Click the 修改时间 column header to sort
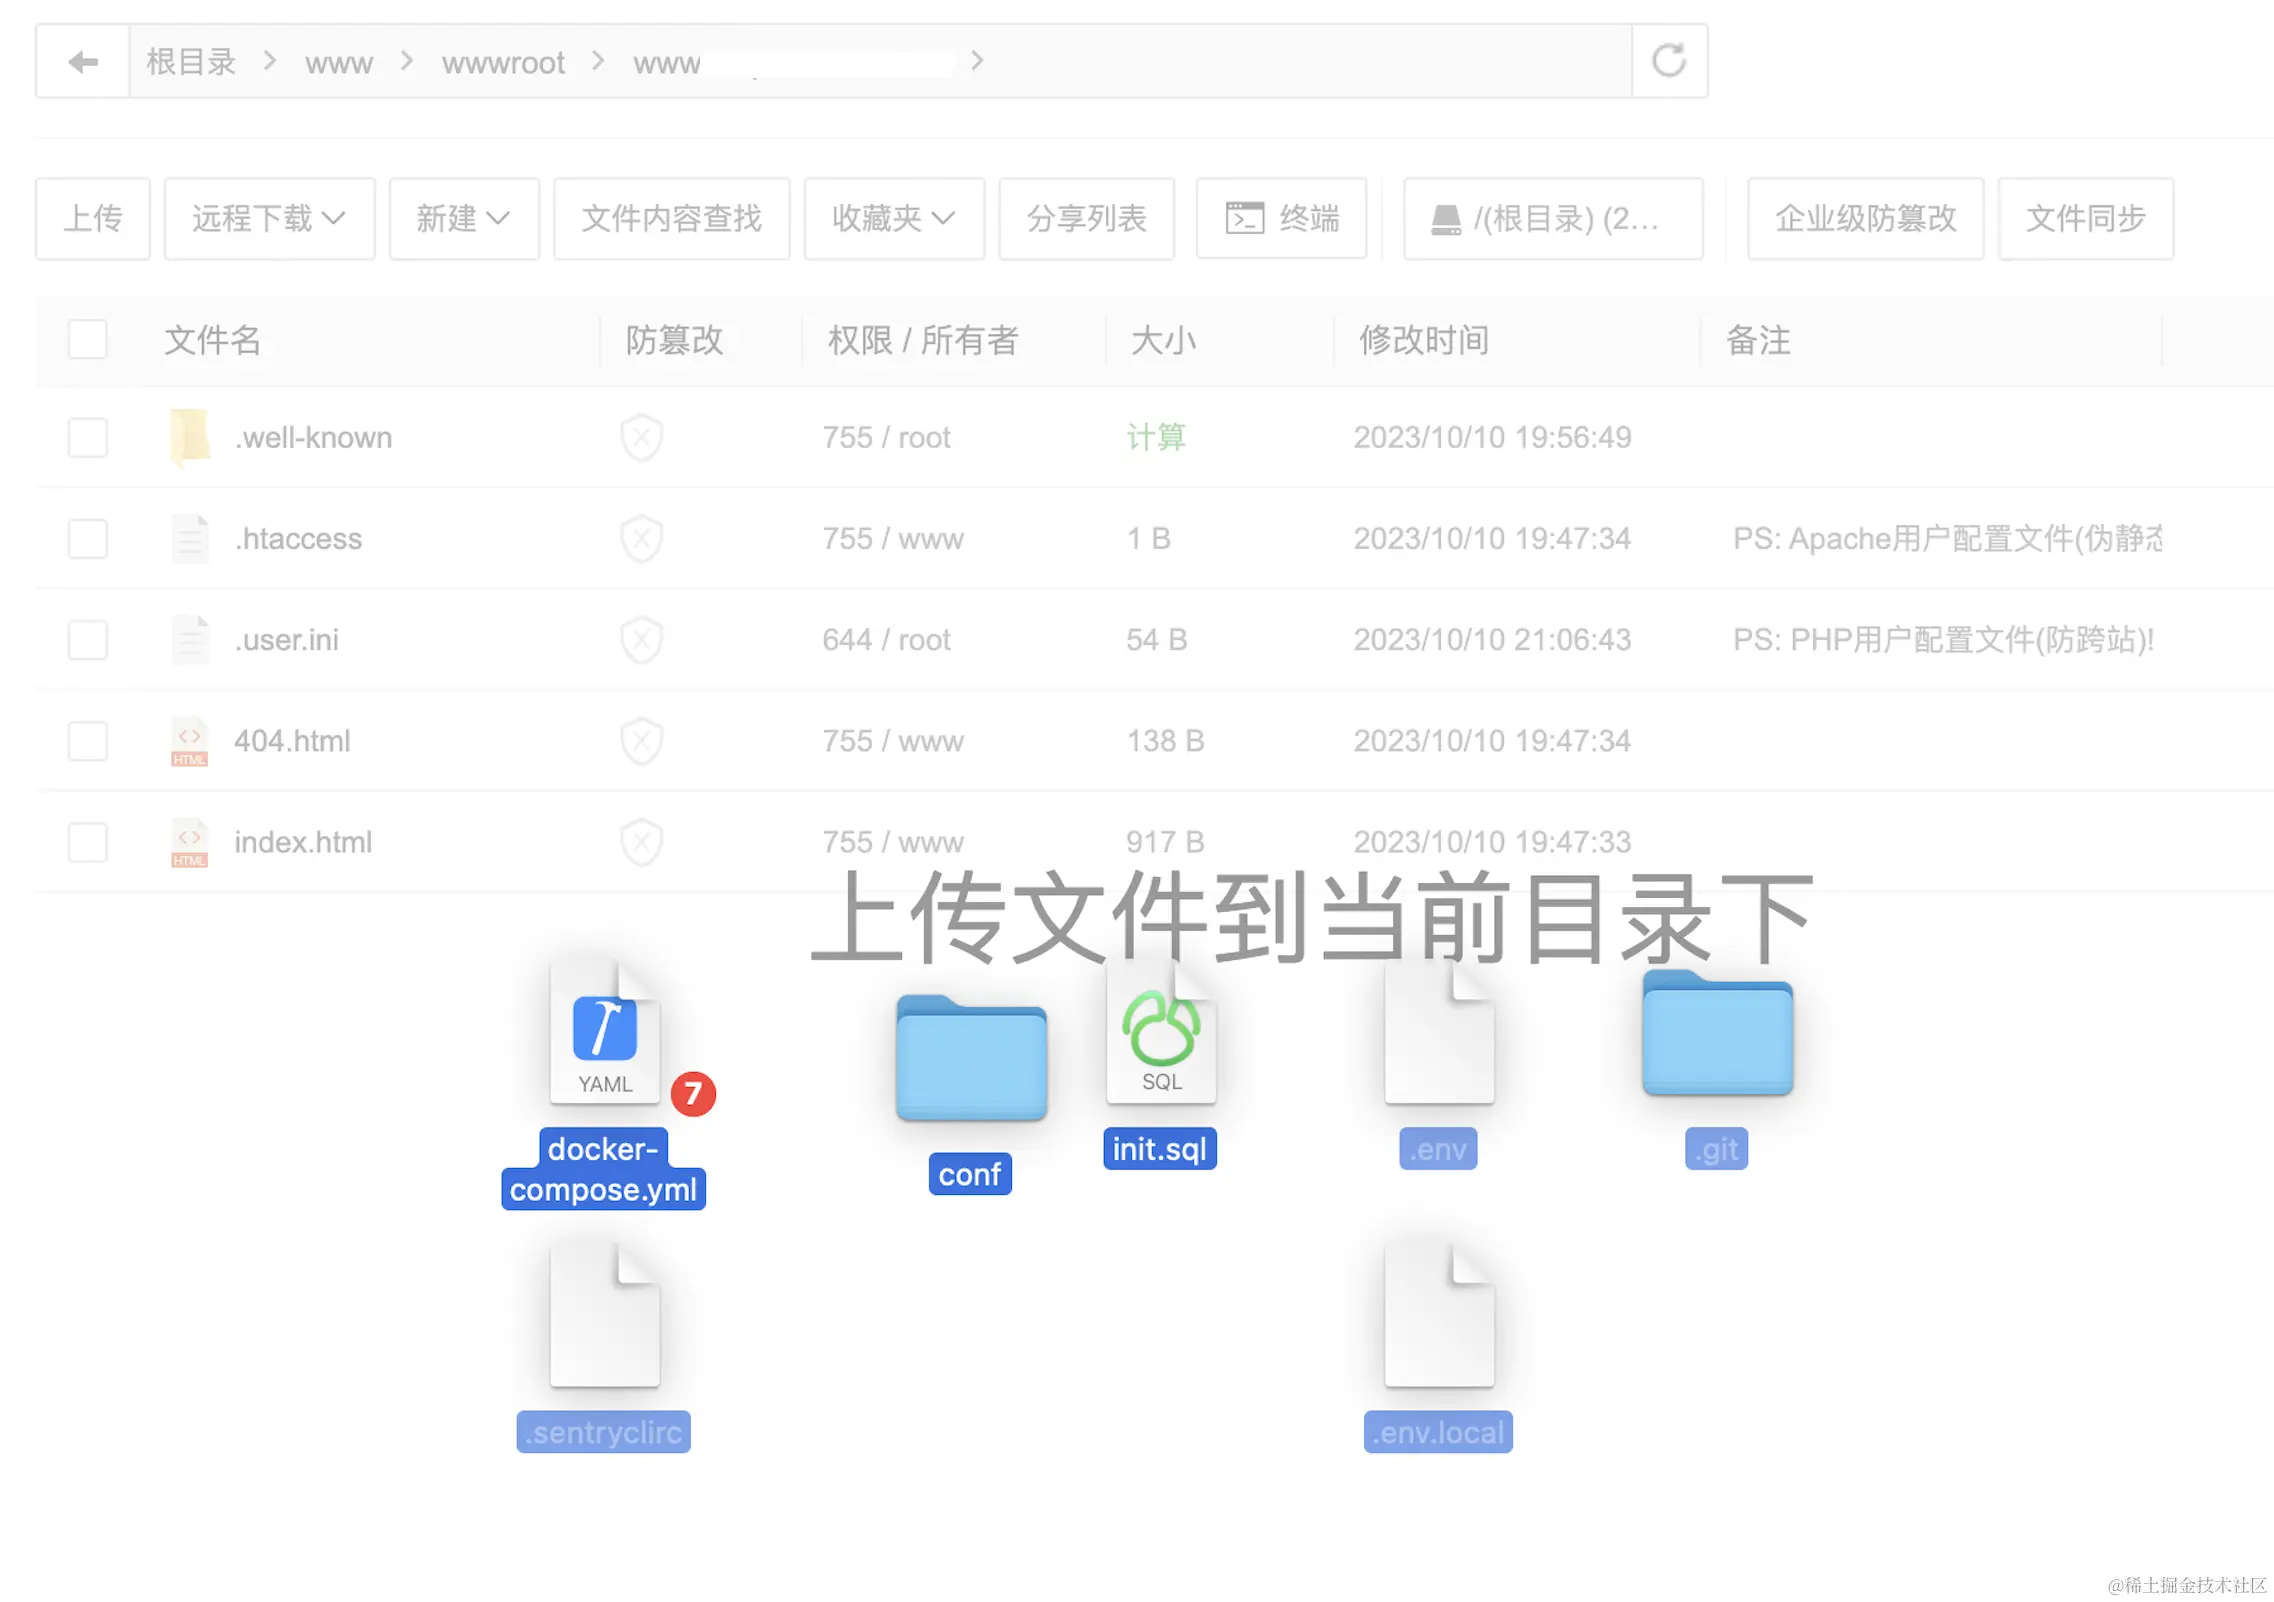This screenshot has height=1602, width=2274. 1422,341
